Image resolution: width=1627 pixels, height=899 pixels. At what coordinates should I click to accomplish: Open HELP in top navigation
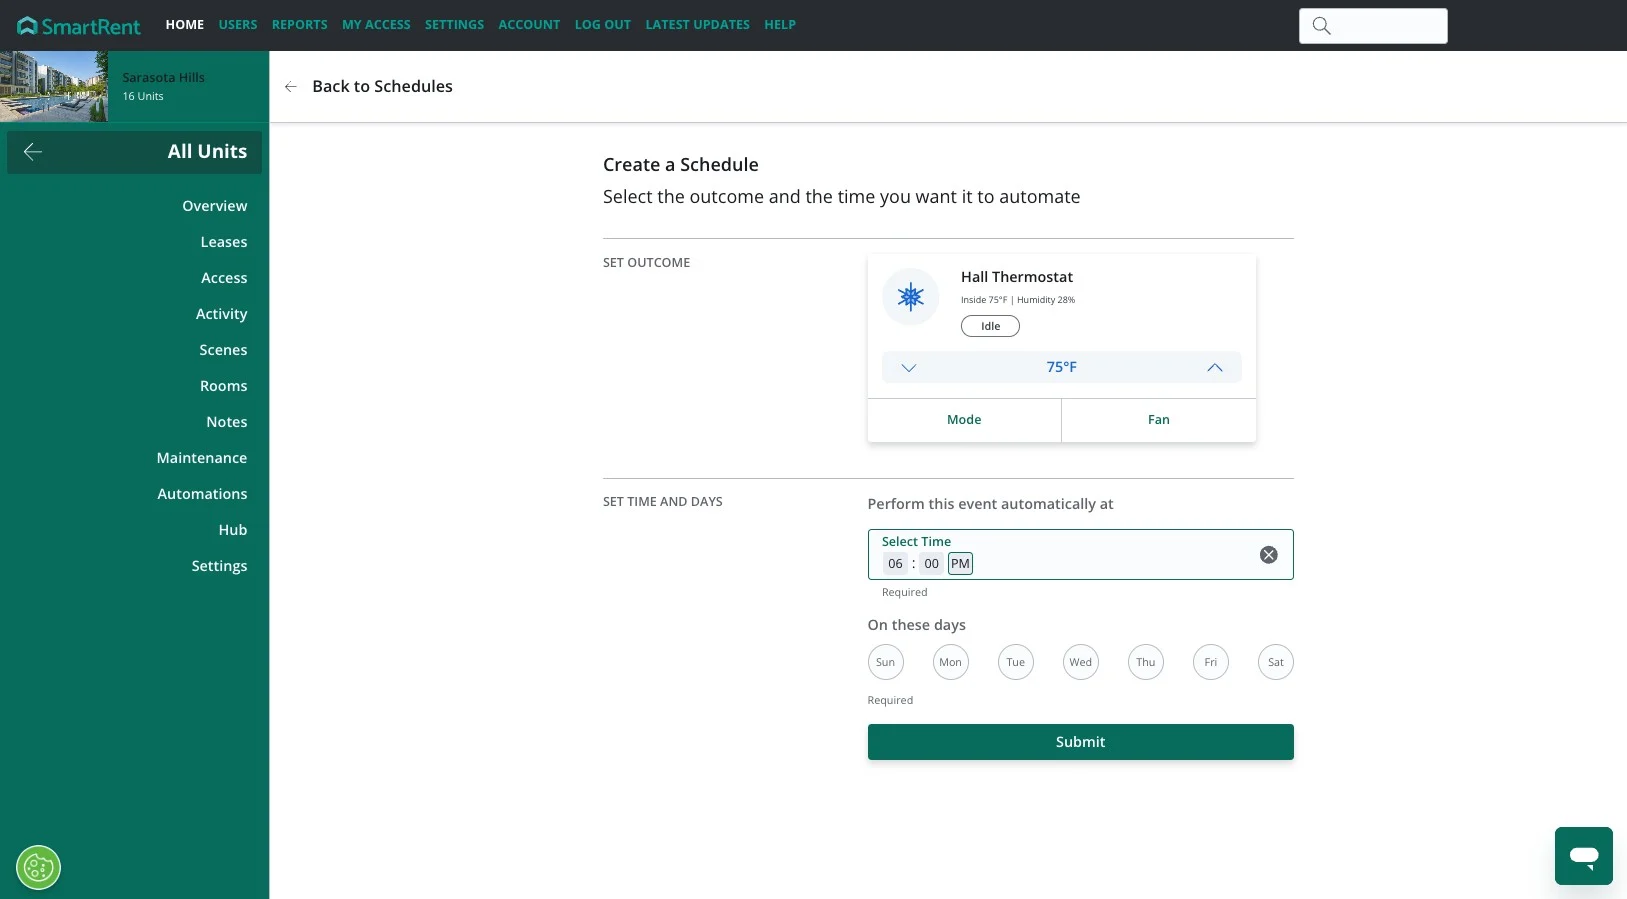click(x=780, y=25)
